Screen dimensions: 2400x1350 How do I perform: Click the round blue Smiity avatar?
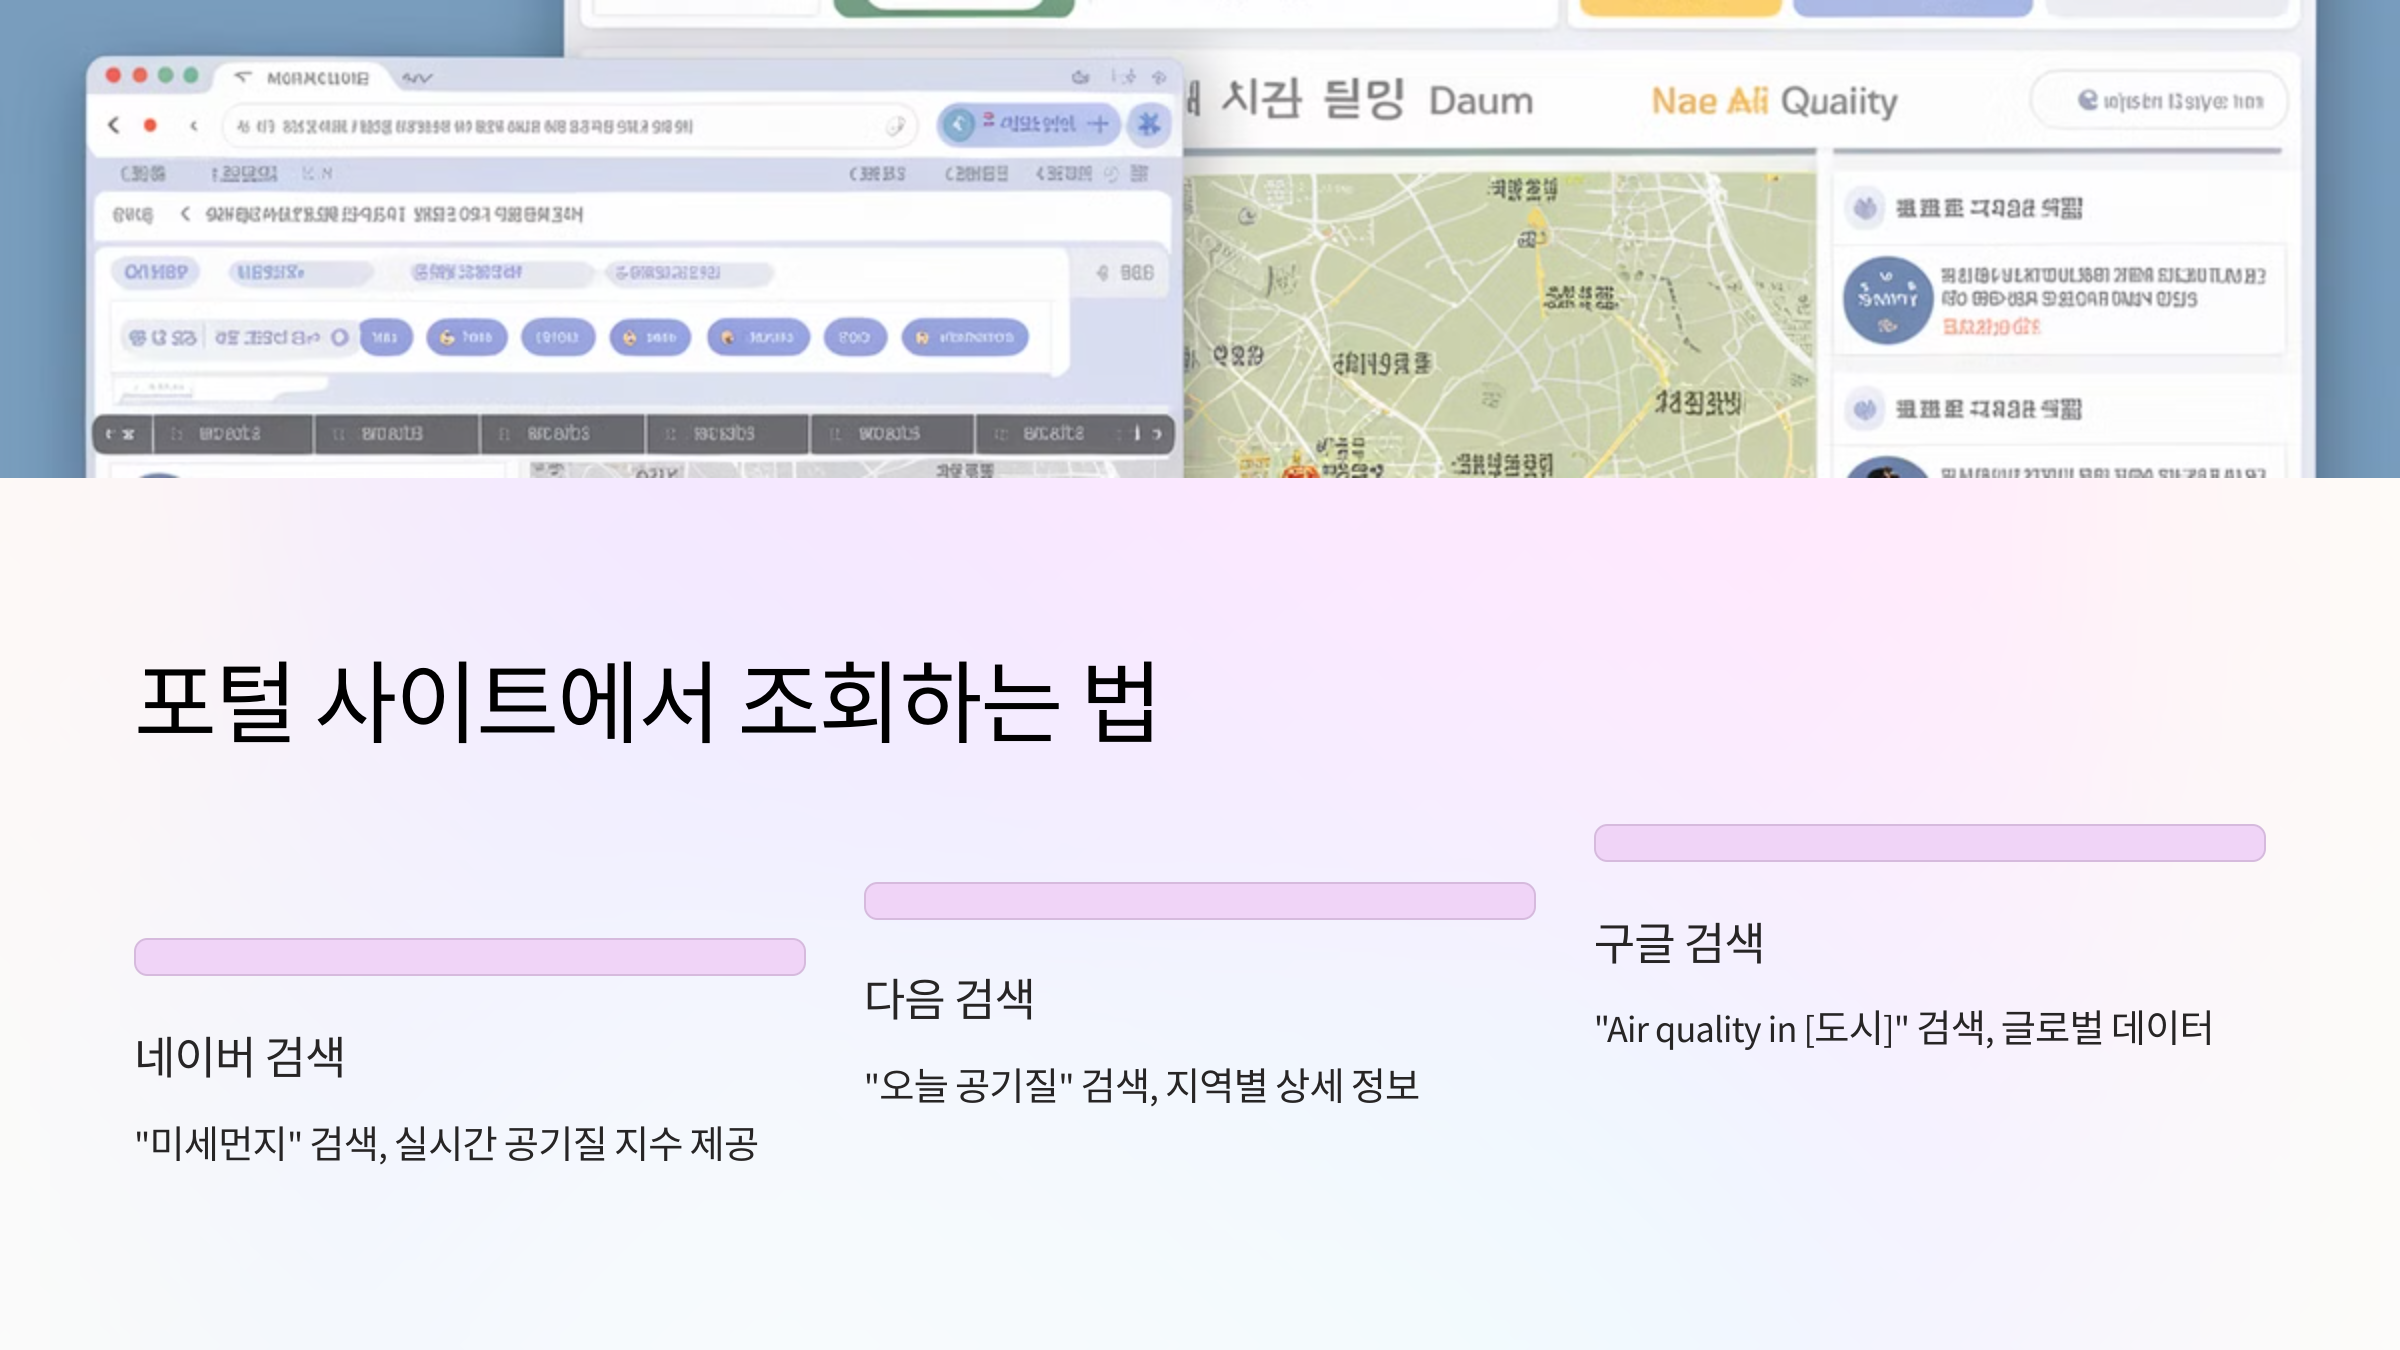tap(1887, 300)
